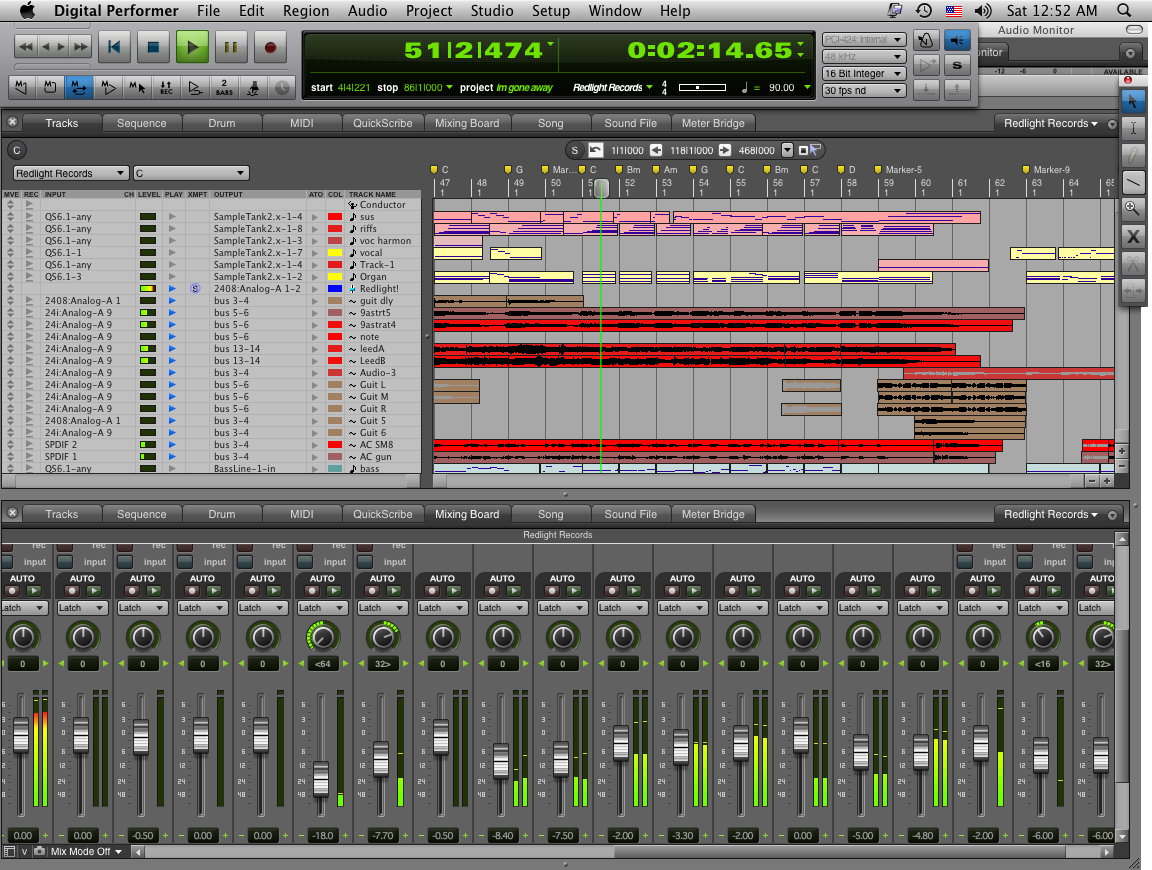Open the tempo control dropdown arrow at 90.00

coord(807,87)
